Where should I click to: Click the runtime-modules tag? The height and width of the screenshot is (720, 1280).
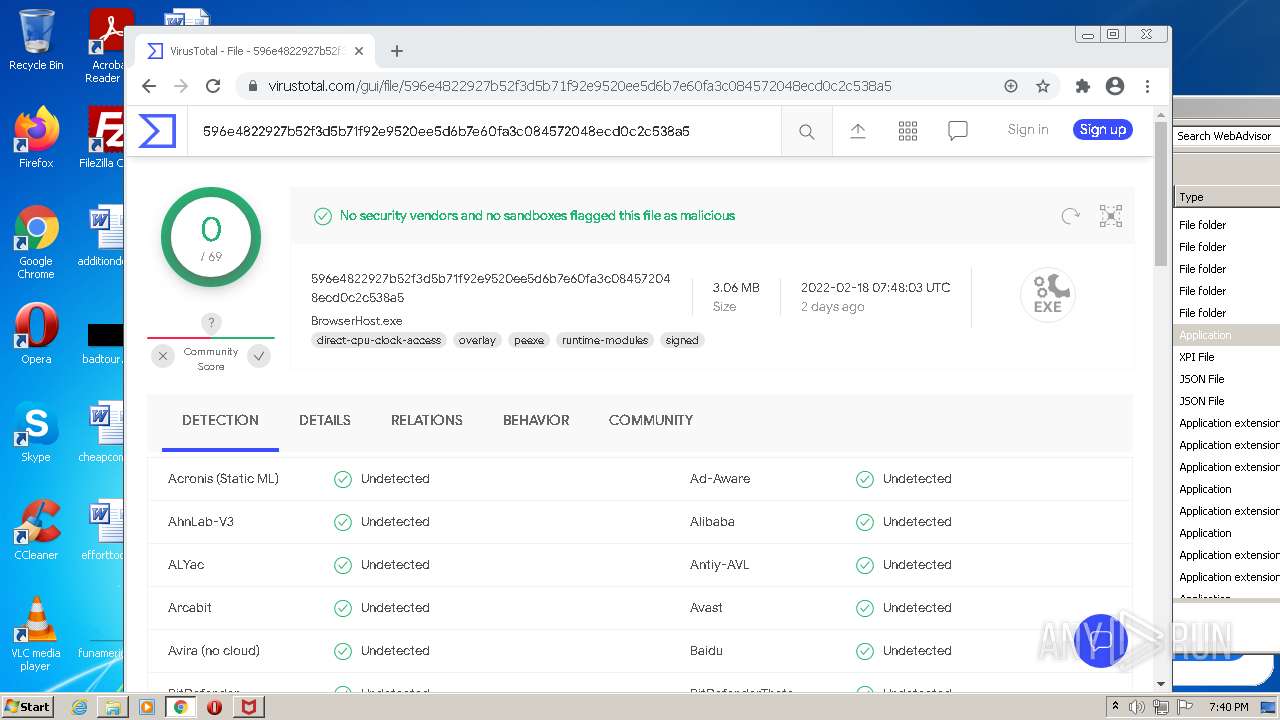tap(605, 340)
